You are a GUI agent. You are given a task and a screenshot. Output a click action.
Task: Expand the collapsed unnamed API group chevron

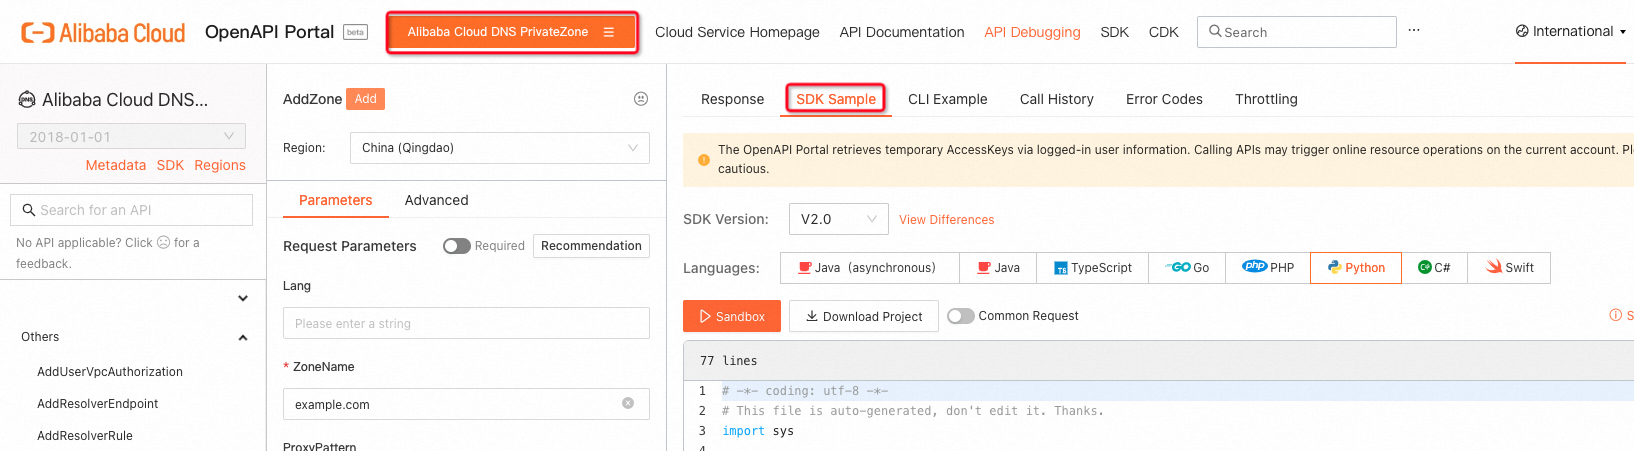click(x=243, y=298)
